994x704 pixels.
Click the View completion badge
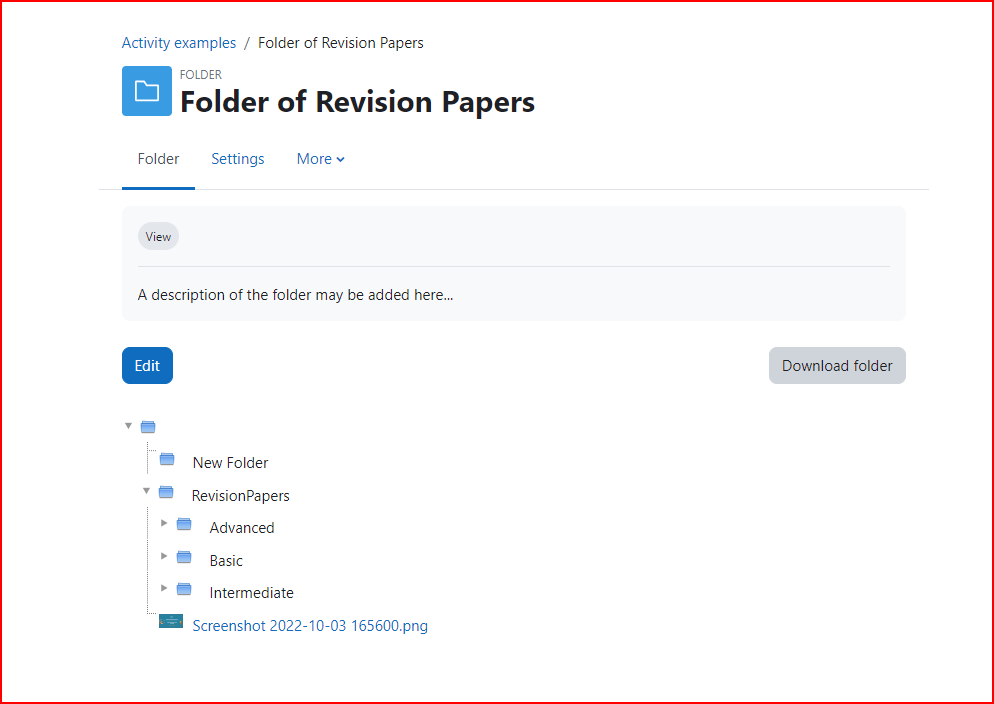click(158, 236)
